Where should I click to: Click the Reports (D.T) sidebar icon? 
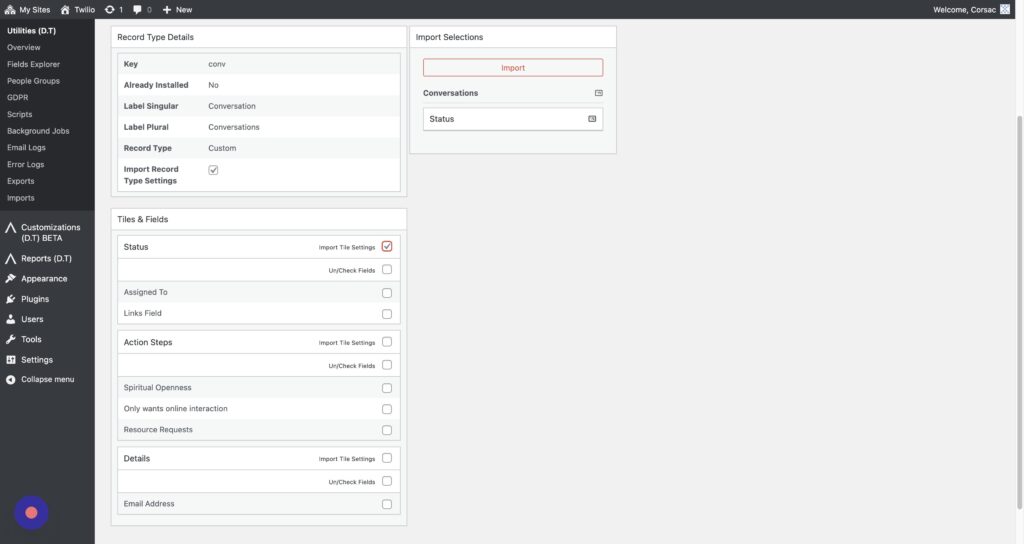[11, 259]
